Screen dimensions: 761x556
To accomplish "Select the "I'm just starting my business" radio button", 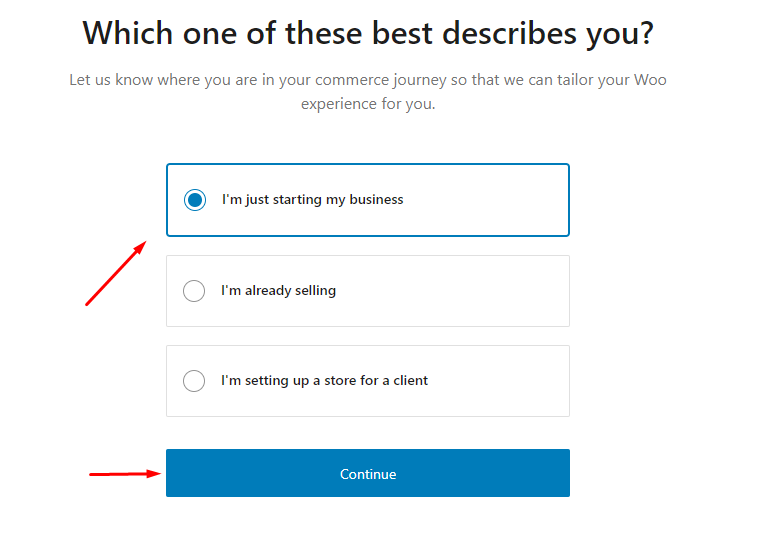I will 195,200.
